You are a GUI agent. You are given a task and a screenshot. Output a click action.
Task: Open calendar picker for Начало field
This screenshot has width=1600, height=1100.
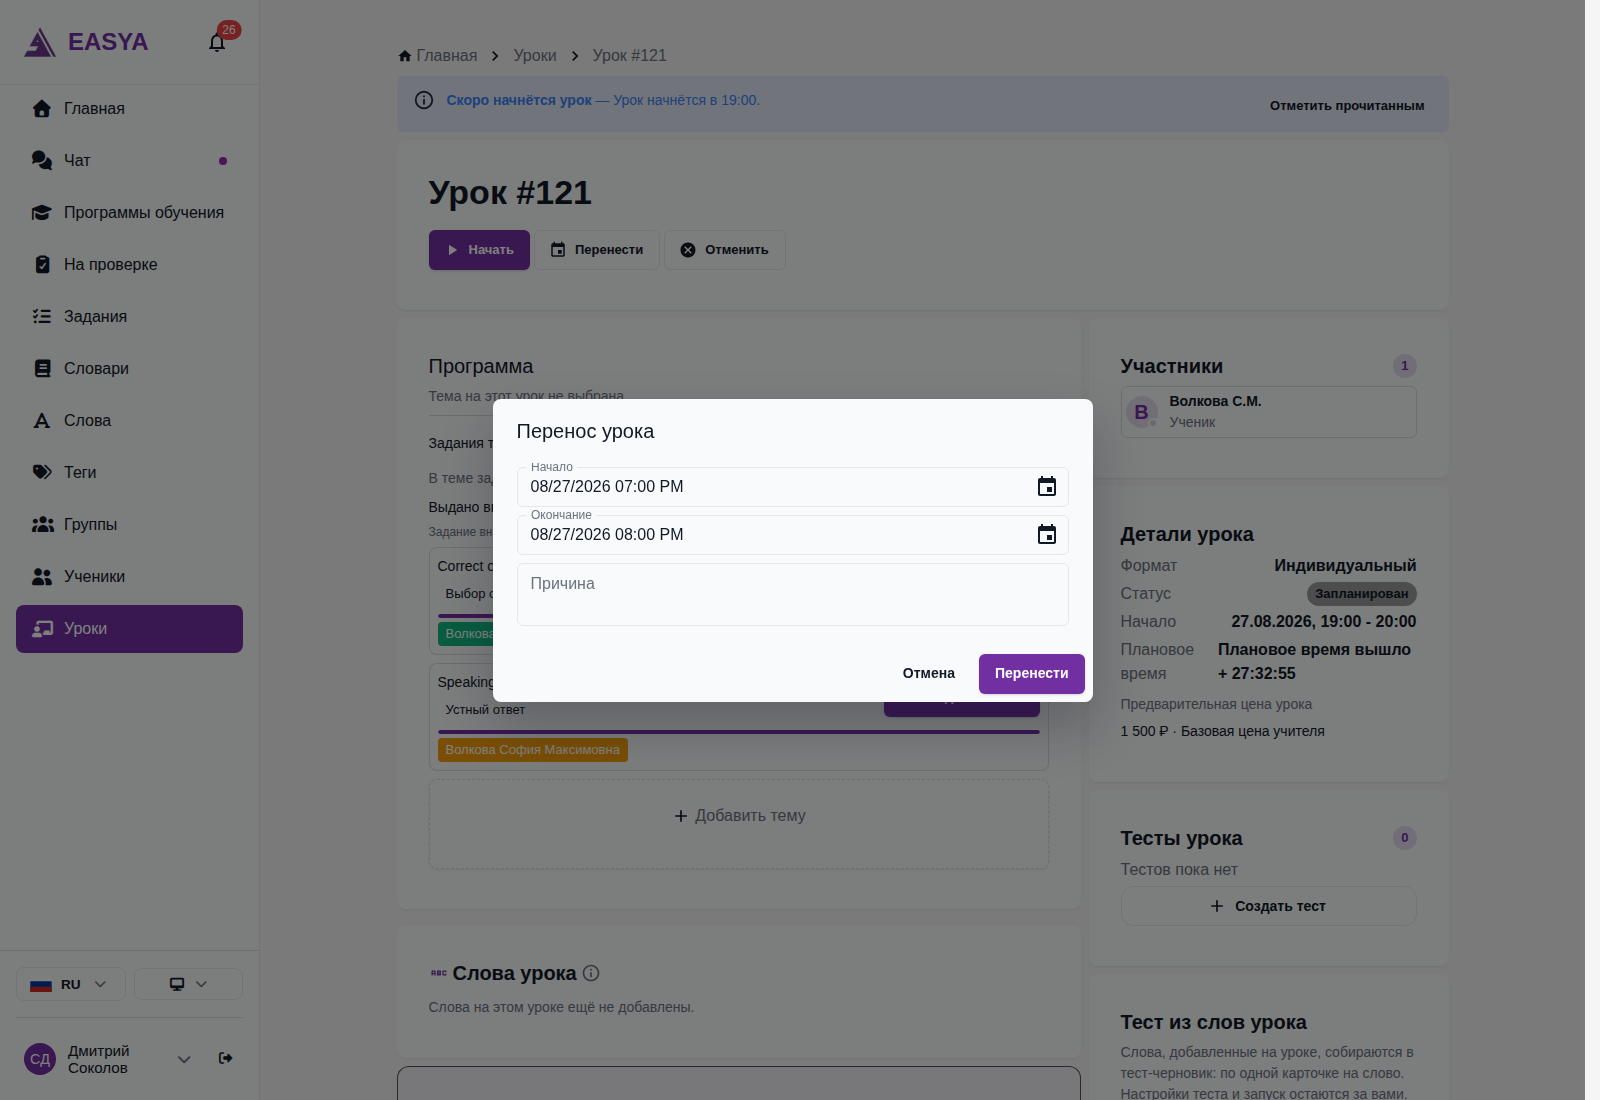[1046, 487]
